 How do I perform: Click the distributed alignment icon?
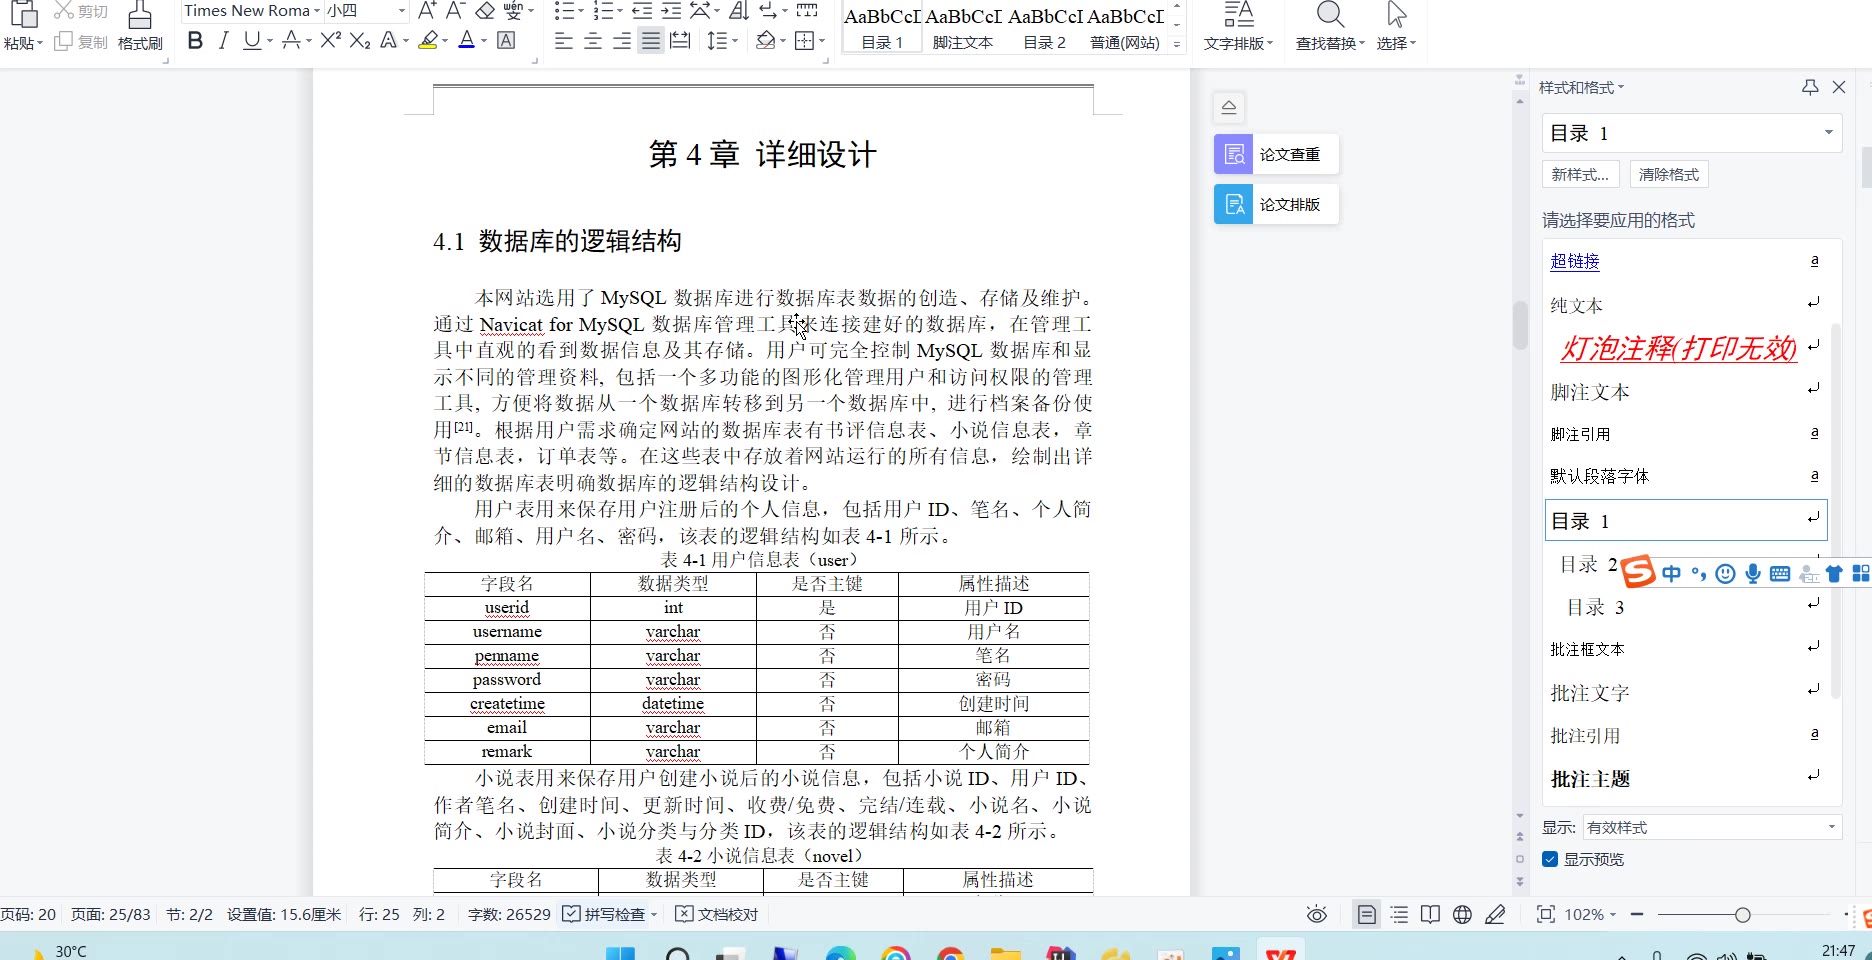(x=680, y=41)
